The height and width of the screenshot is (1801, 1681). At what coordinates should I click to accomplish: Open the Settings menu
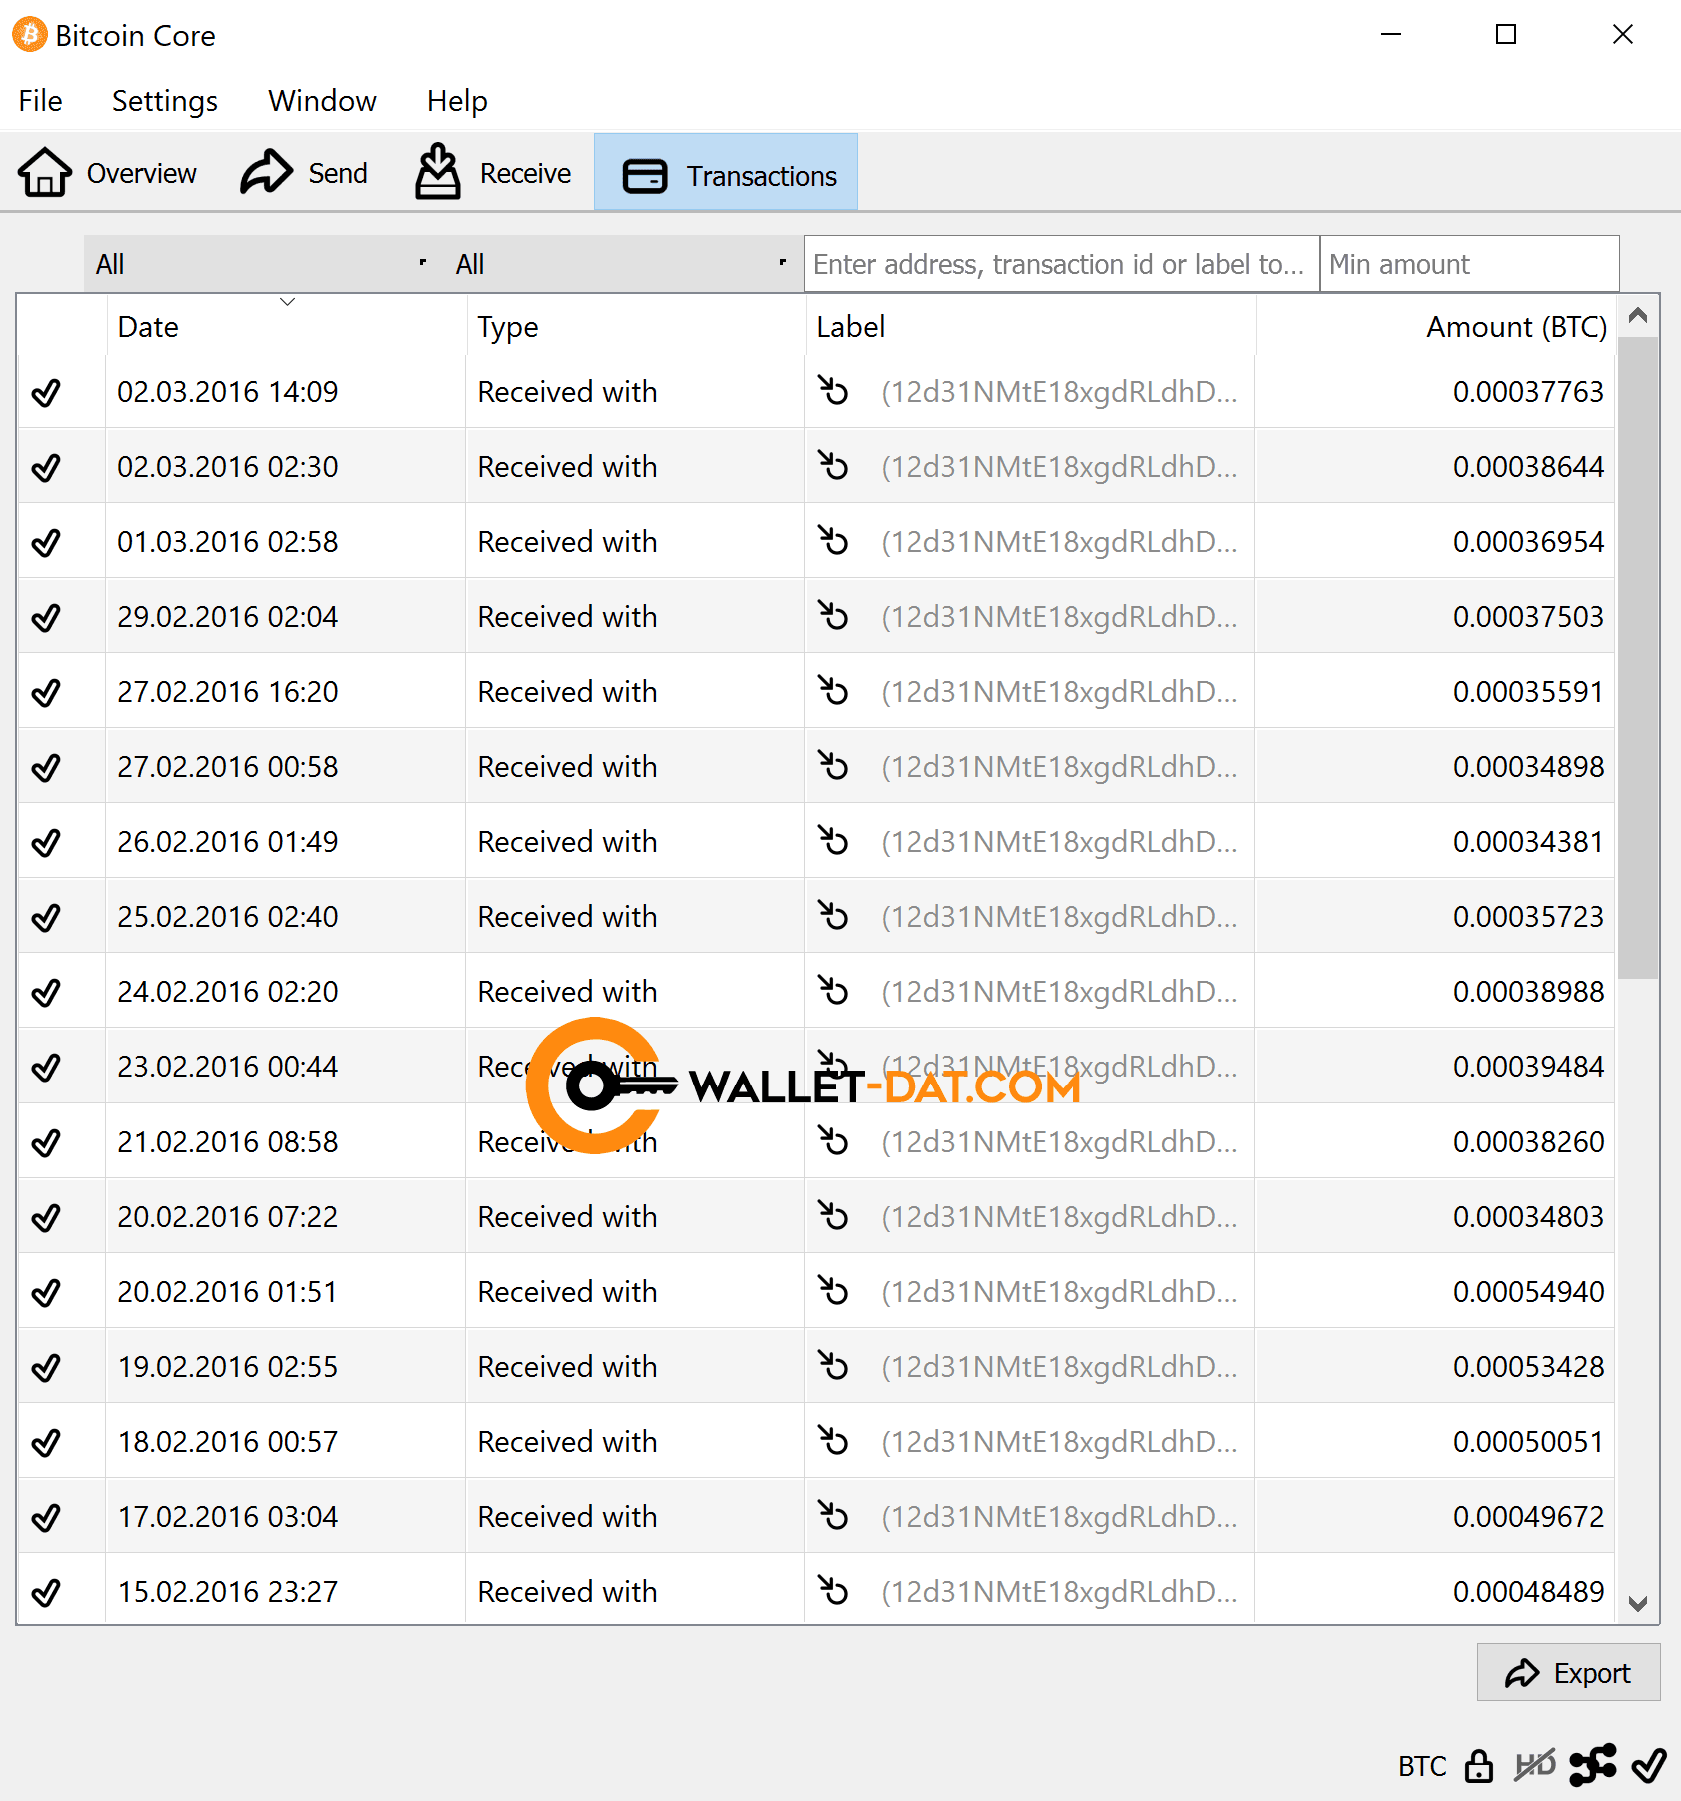point(165,101)
